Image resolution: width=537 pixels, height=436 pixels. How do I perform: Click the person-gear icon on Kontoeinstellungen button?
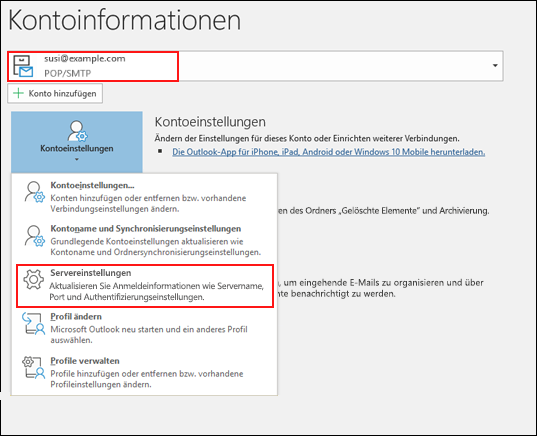coord(77,131)
